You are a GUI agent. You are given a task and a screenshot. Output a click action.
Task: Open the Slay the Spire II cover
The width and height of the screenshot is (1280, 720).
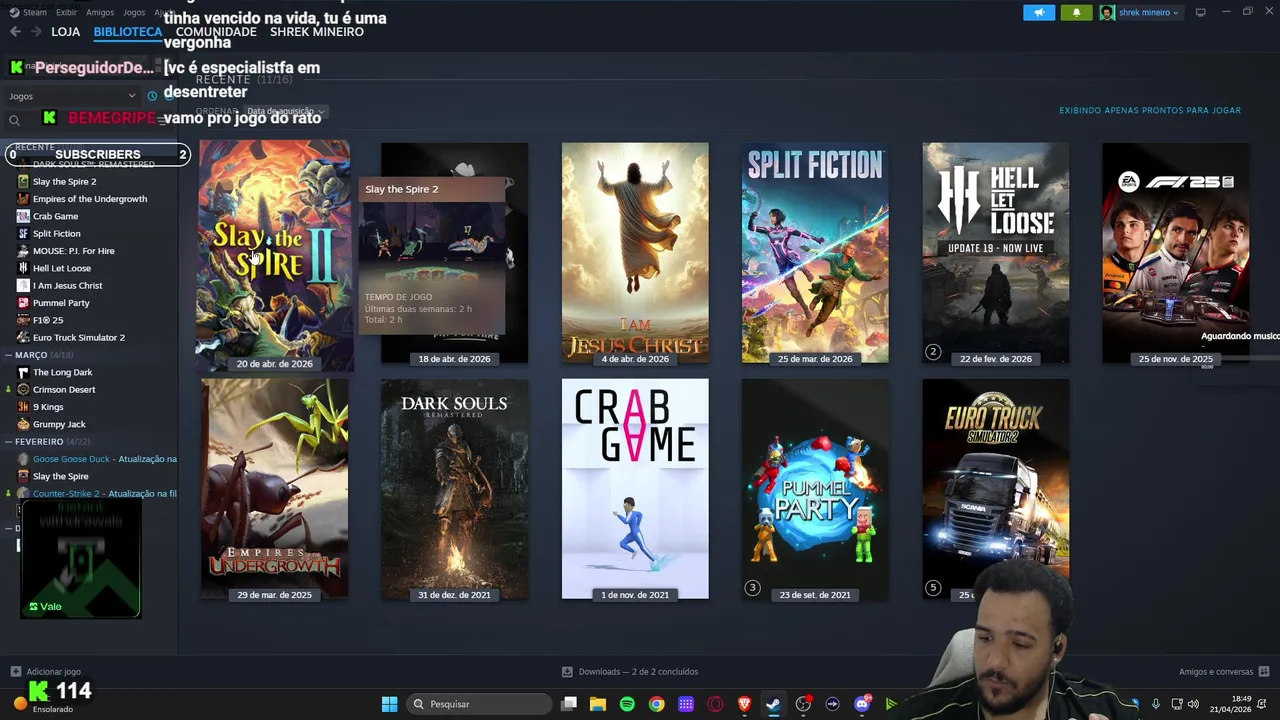274,255
